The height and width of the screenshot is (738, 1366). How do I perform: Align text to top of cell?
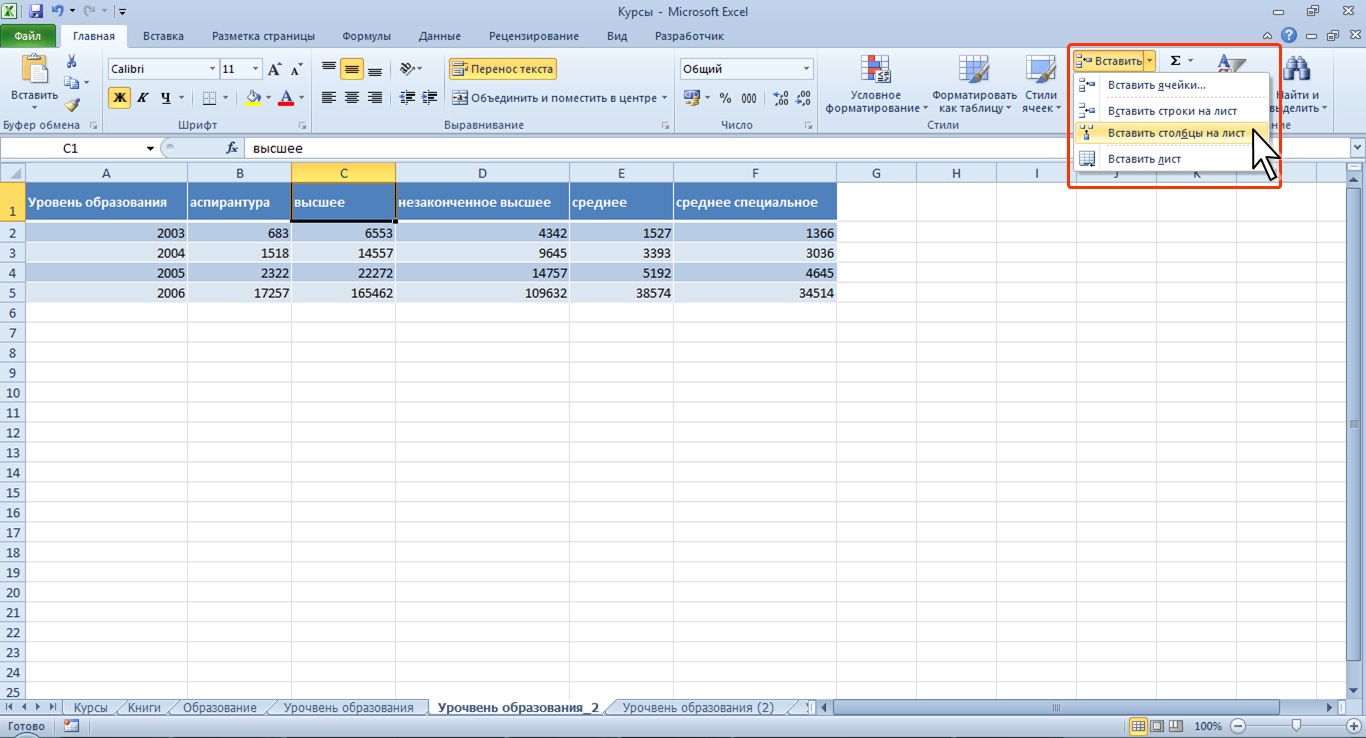329,69
